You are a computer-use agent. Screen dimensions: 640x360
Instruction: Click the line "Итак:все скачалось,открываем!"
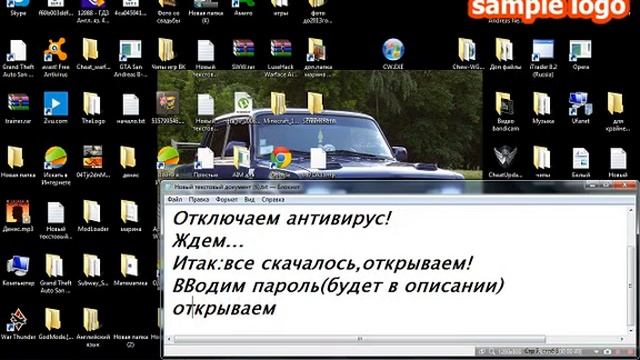coord(322,263)
